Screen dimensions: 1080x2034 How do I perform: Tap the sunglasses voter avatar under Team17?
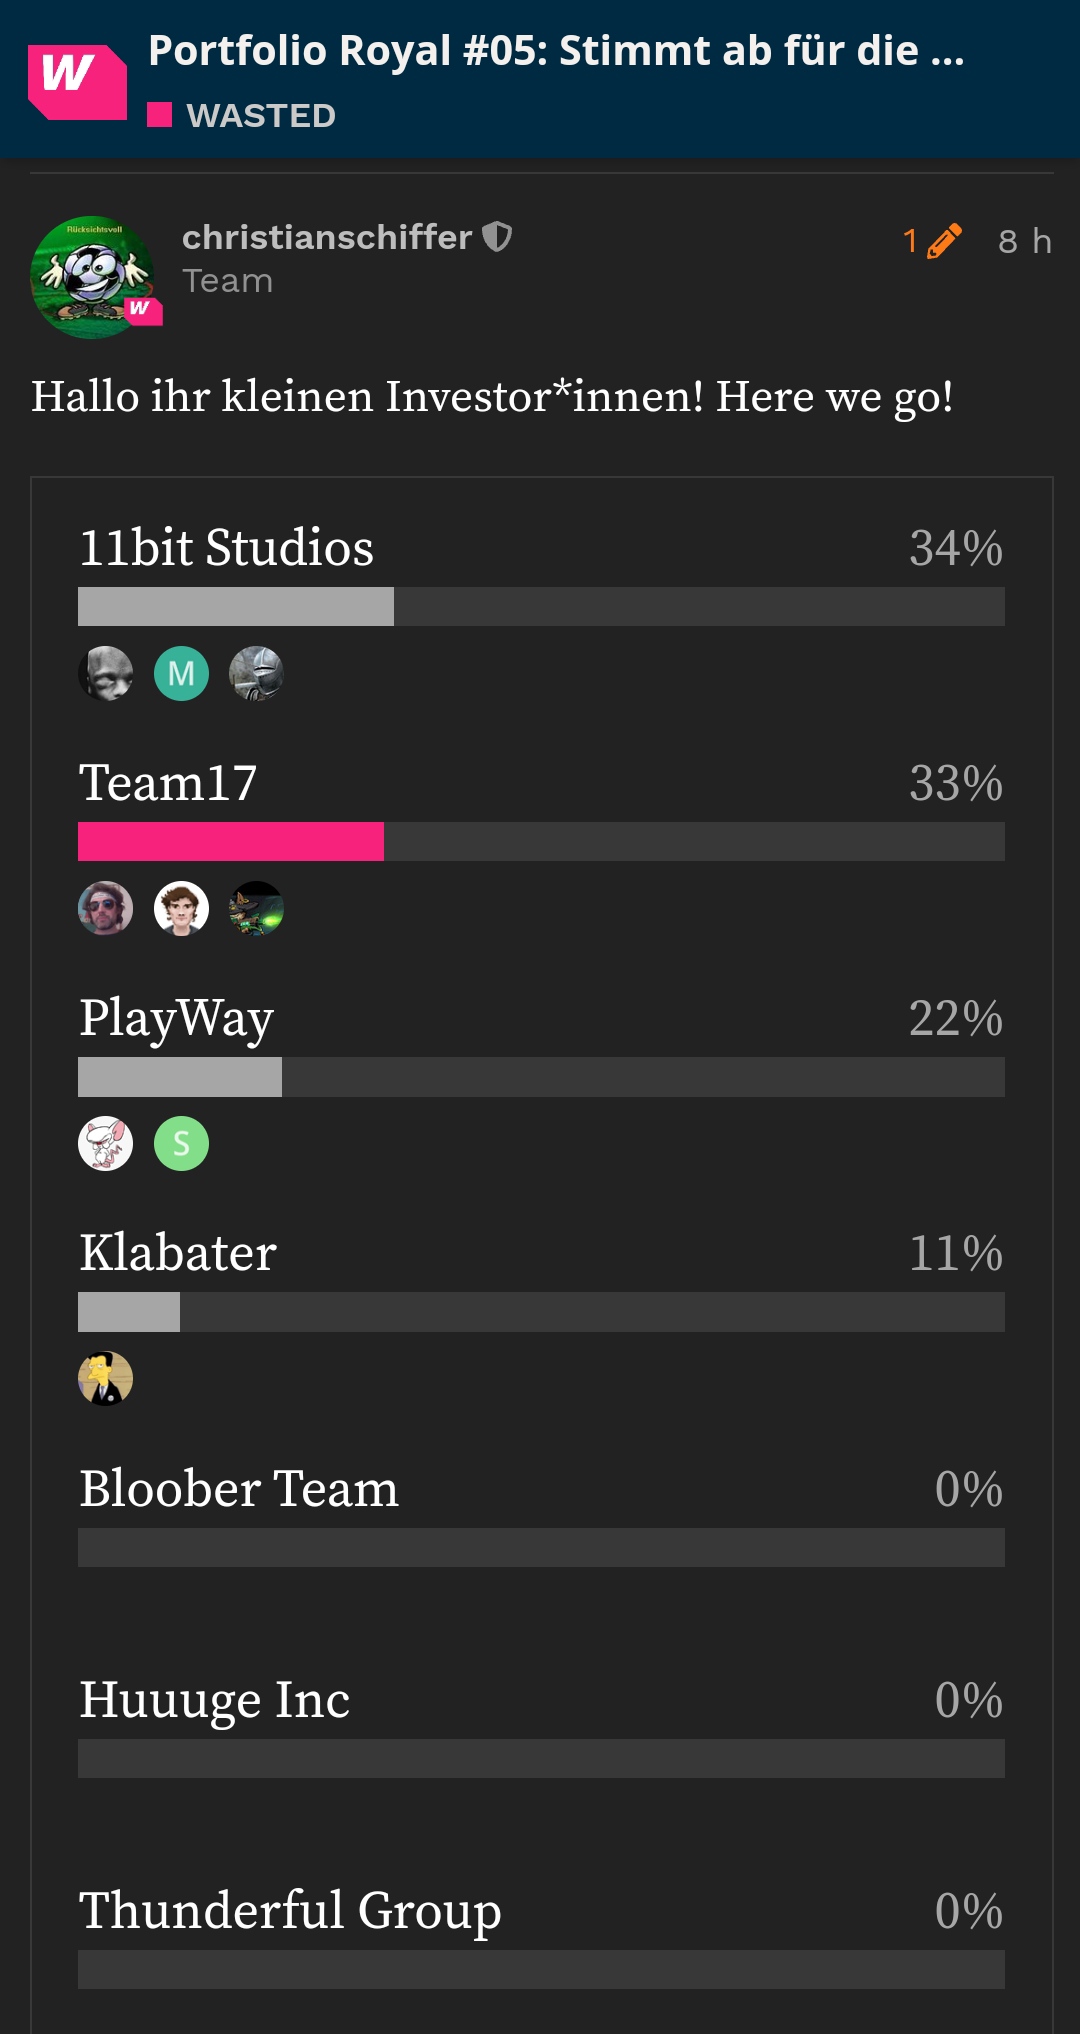coord(105,908)
